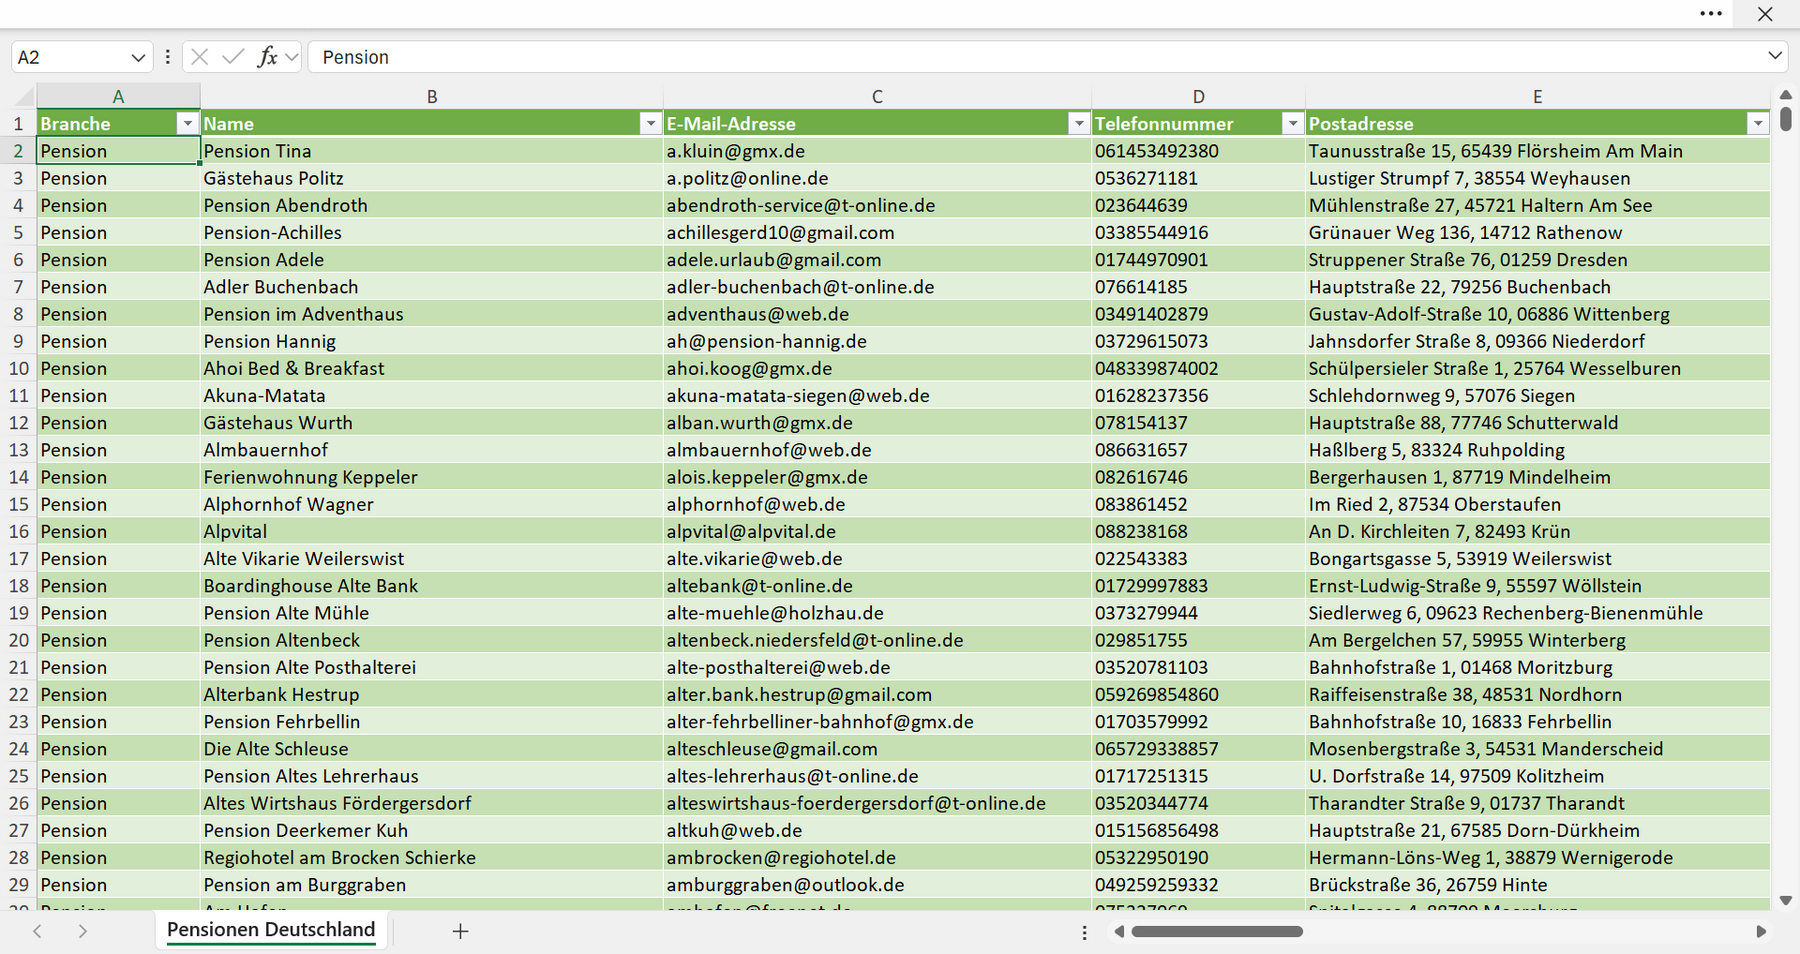
Task: Select cell Alterbank Hestrup
Action: [x=431, y=694]
